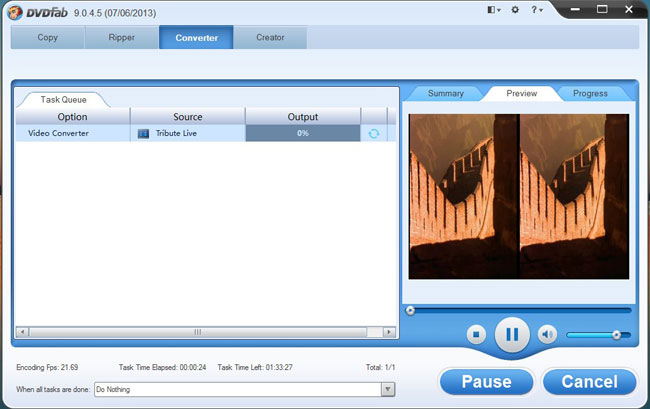Expand the Do Nothing dropdown arrow
Image resolution: width=650 pixels, height=409 pixels.
(x=388, y=389)
